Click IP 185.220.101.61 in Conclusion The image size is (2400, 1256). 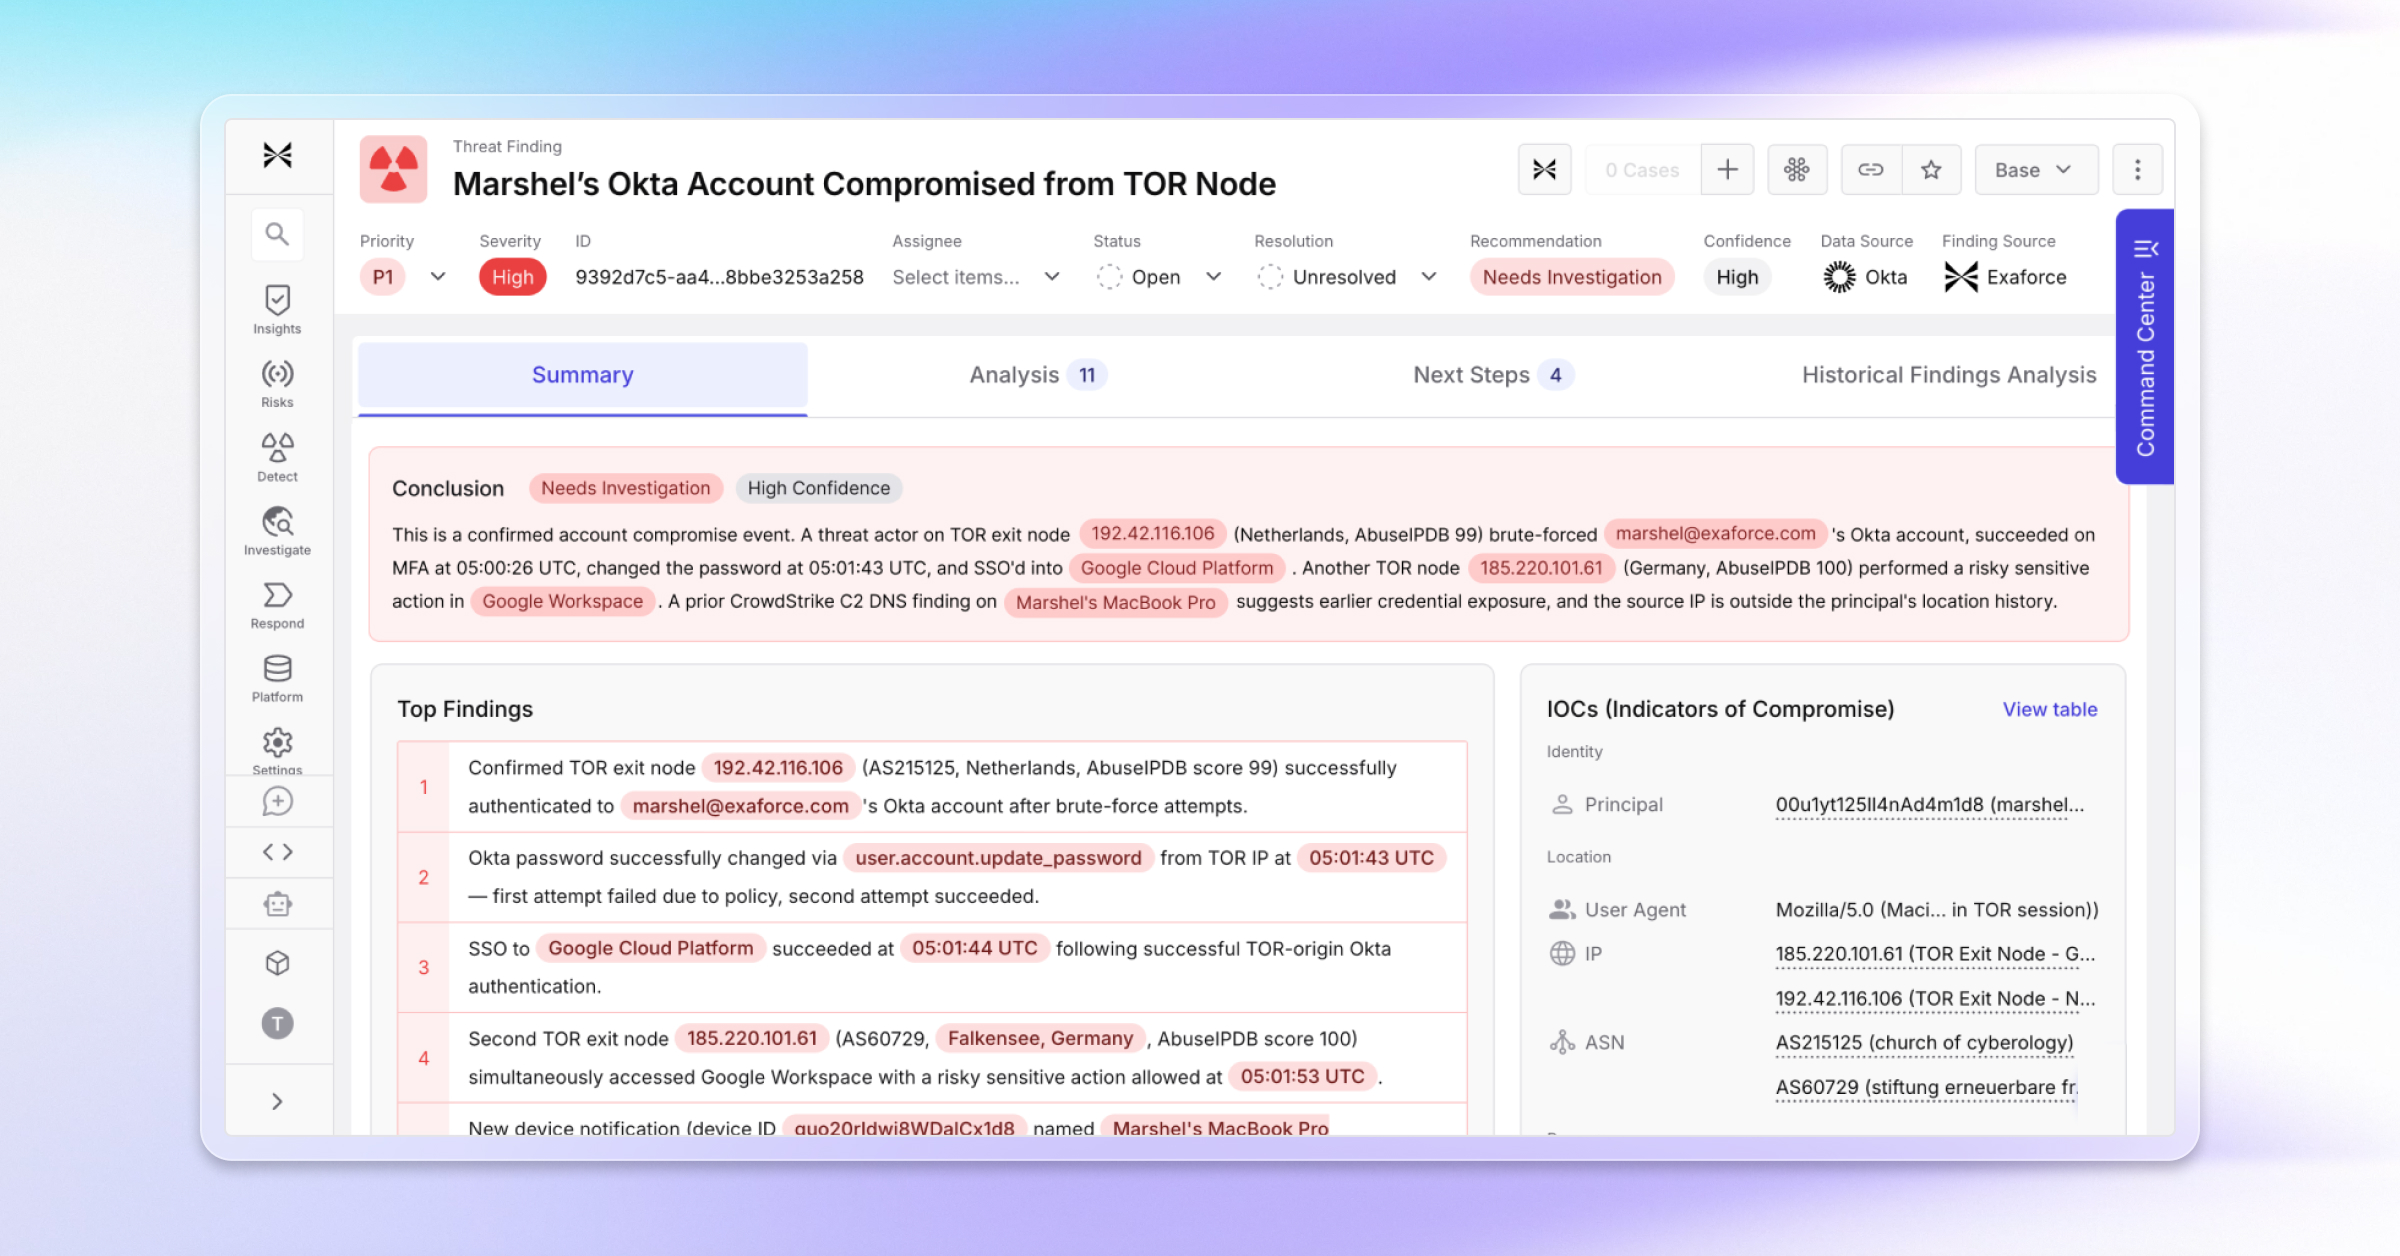1541,568
